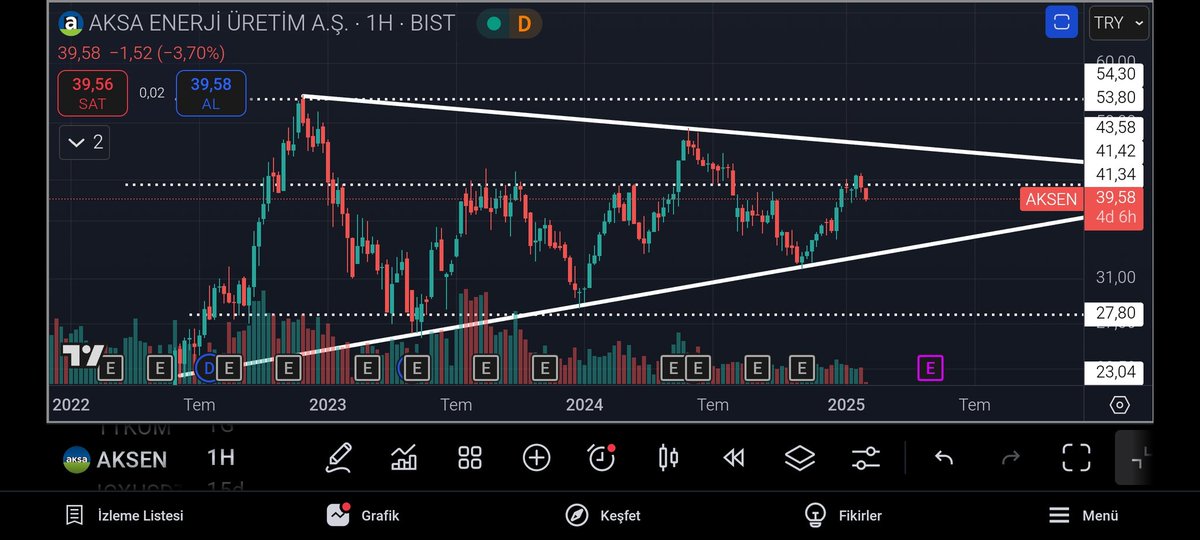This screenshot has width=1200, height=540.
Task: Change chart type via candlestick icon
Action: 668,458
